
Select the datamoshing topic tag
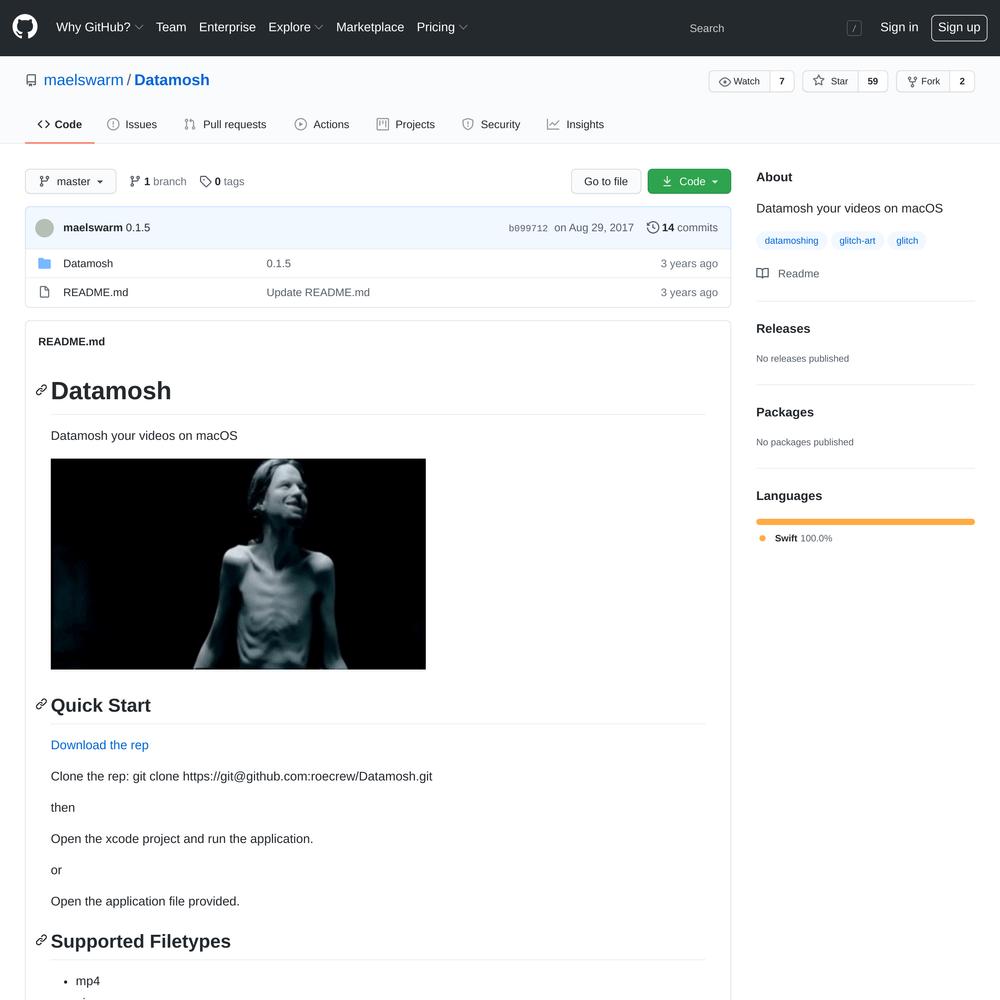coord(791,240)
